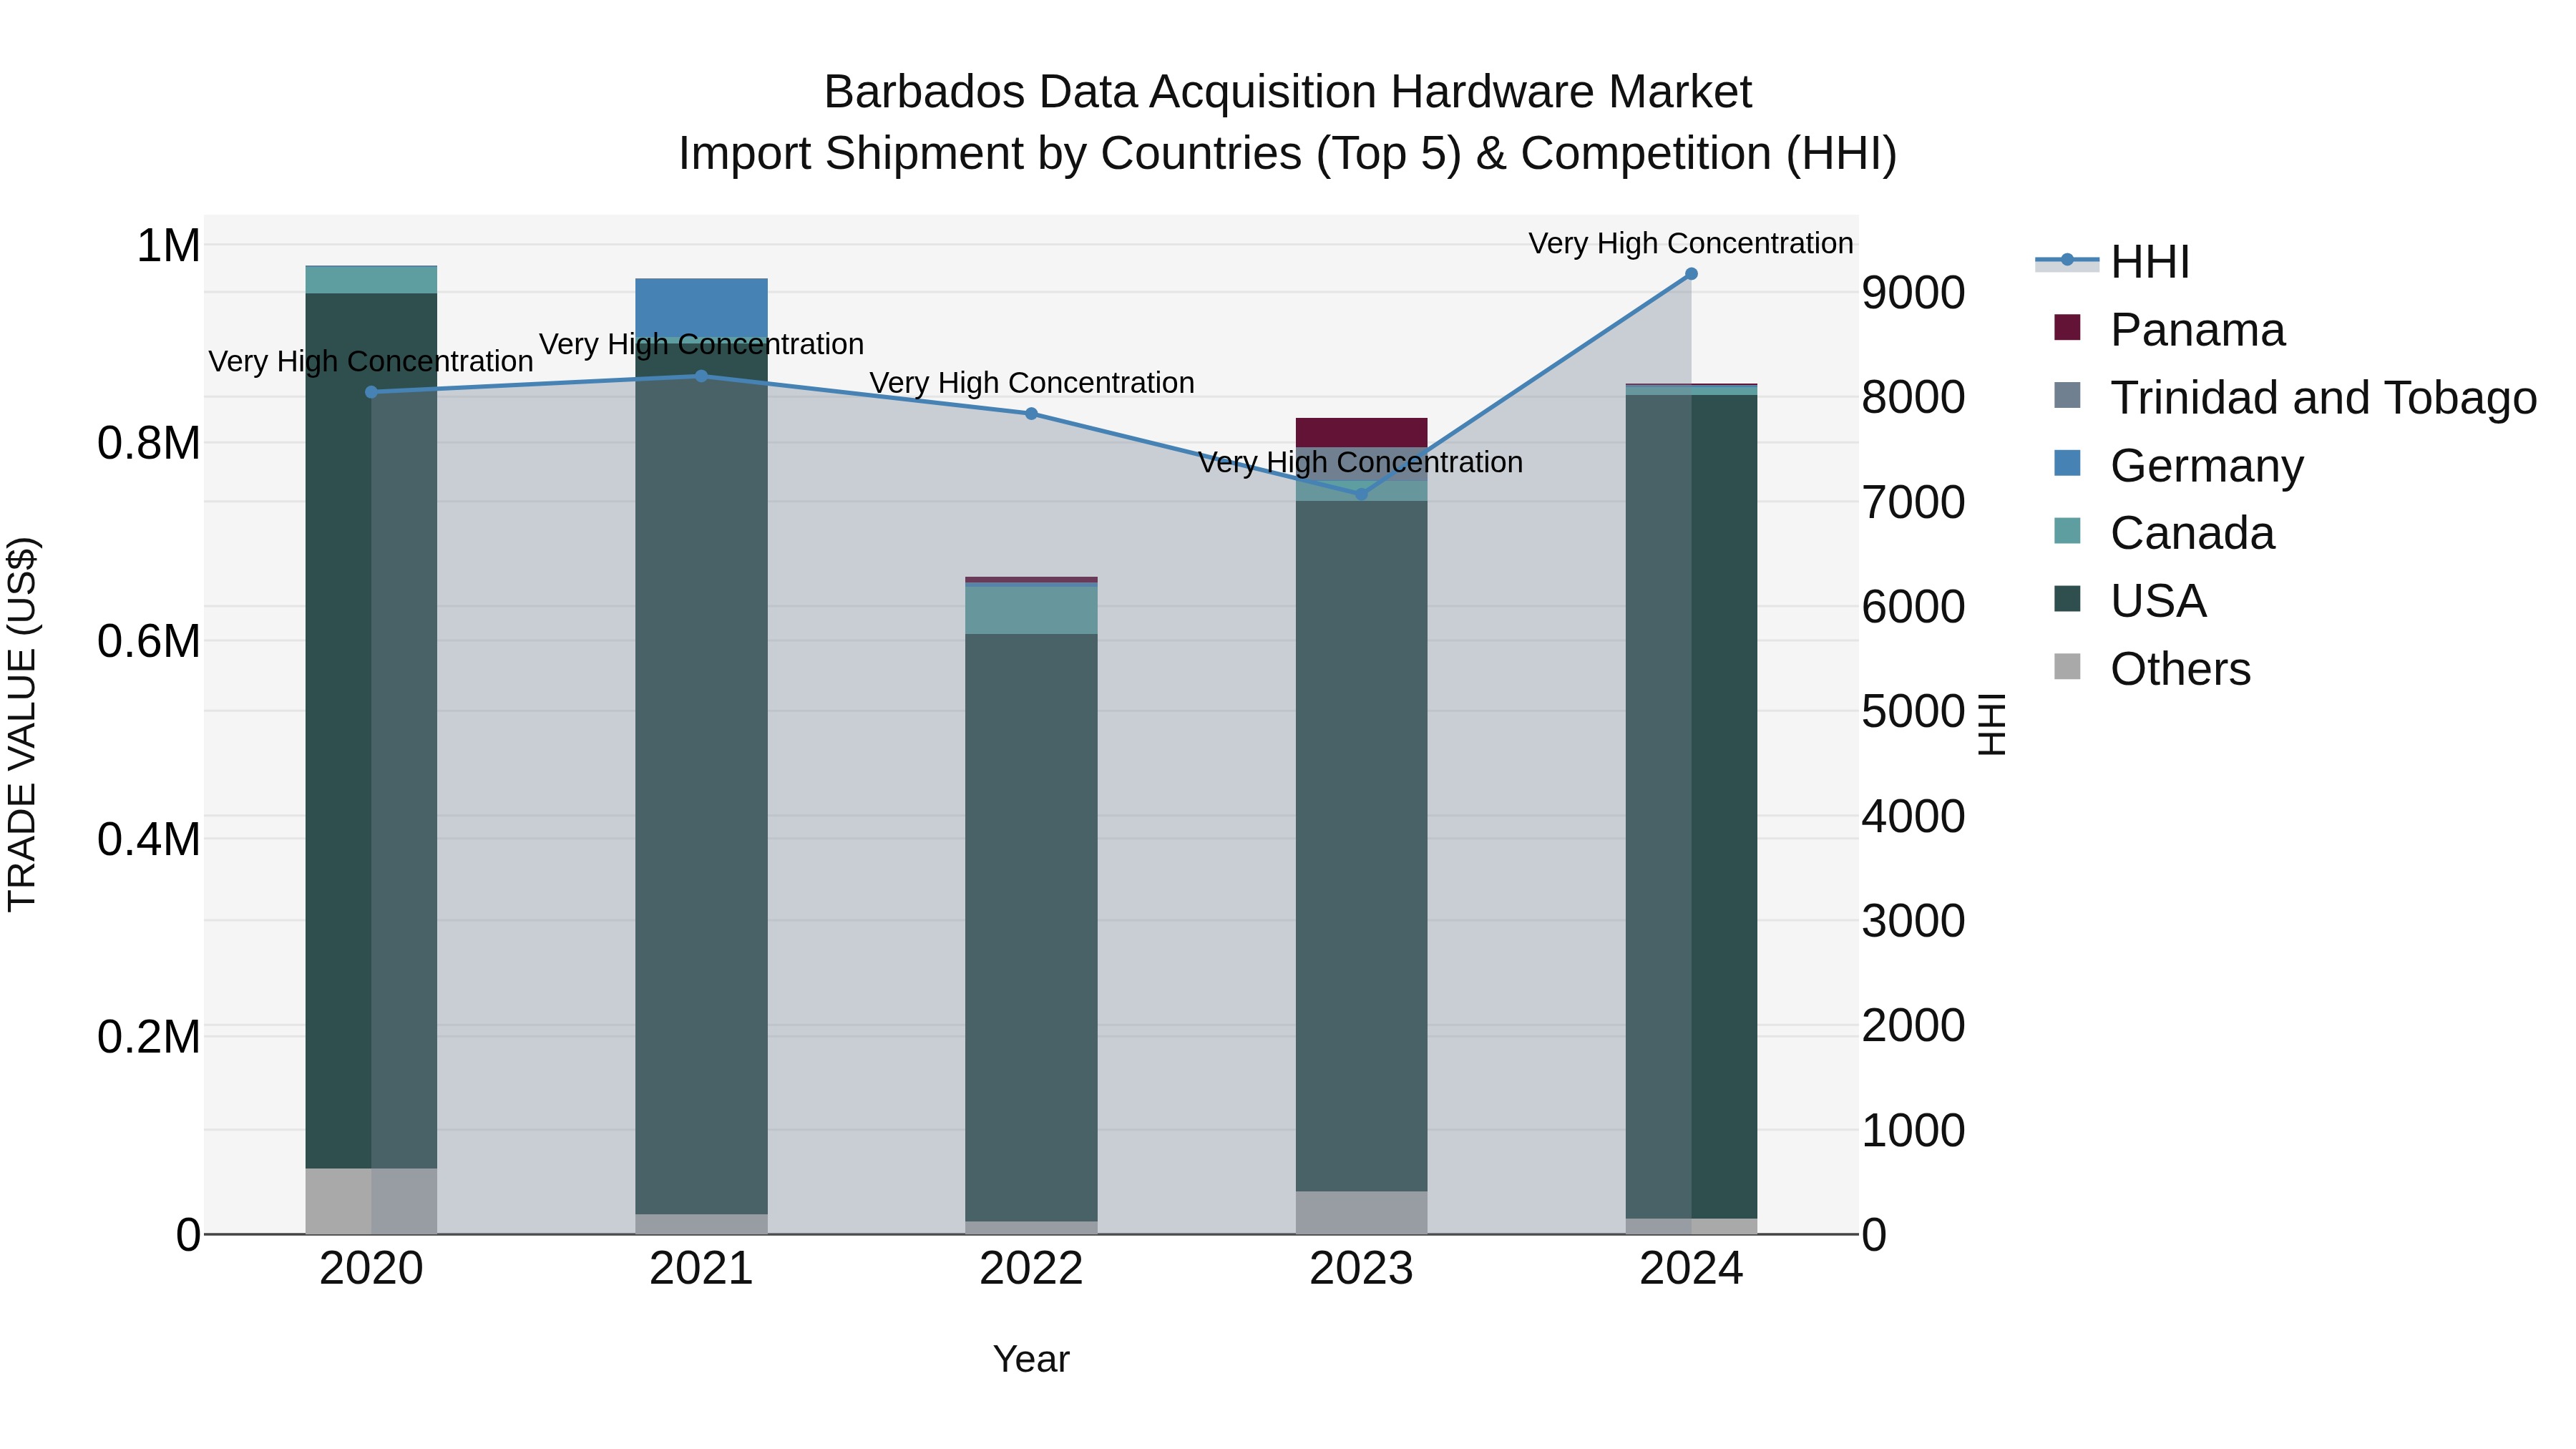Click the USA segment of the 2022 bar
This screenshot has width=2576, height=1449.
pyautogui.click(x=1031, y=927)
